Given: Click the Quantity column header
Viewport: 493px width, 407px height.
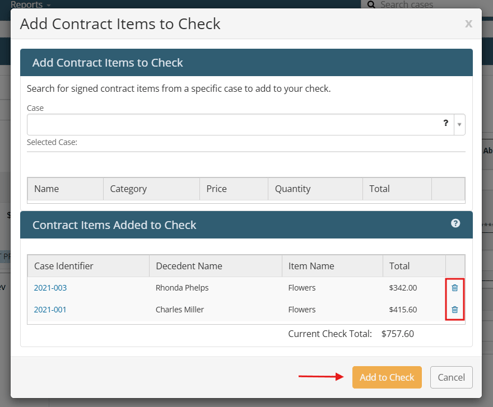Looking at the screenshot, I should point(315,189).
